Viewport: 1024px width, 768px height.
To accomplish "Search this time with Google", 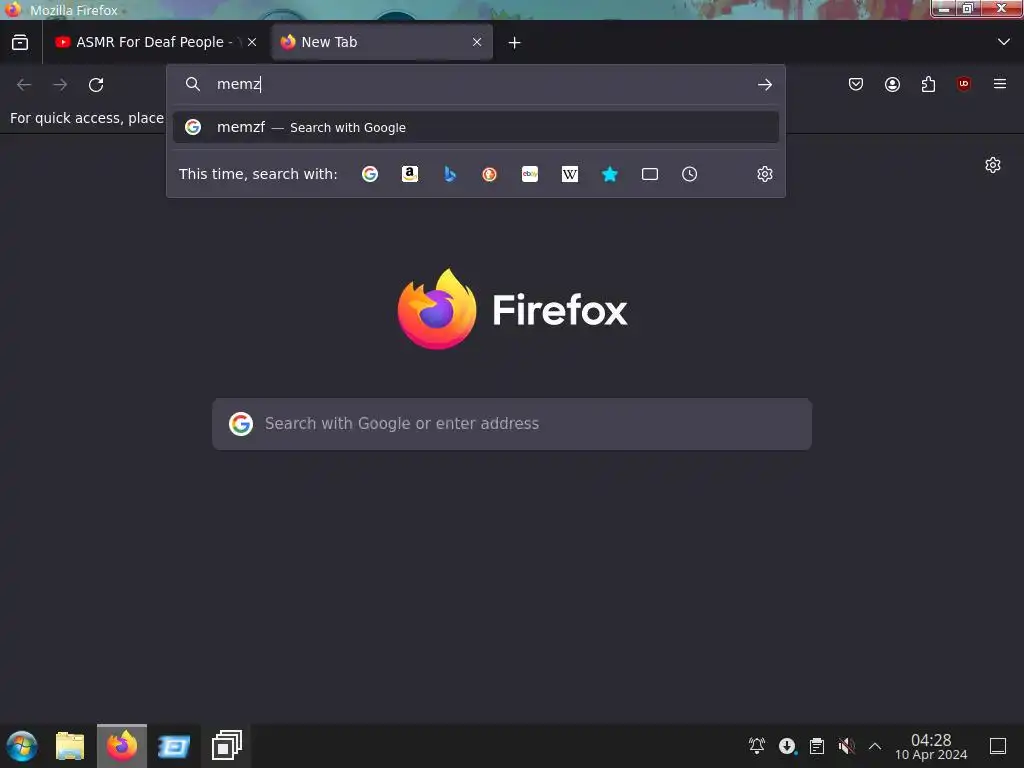I will click(370, 174).
